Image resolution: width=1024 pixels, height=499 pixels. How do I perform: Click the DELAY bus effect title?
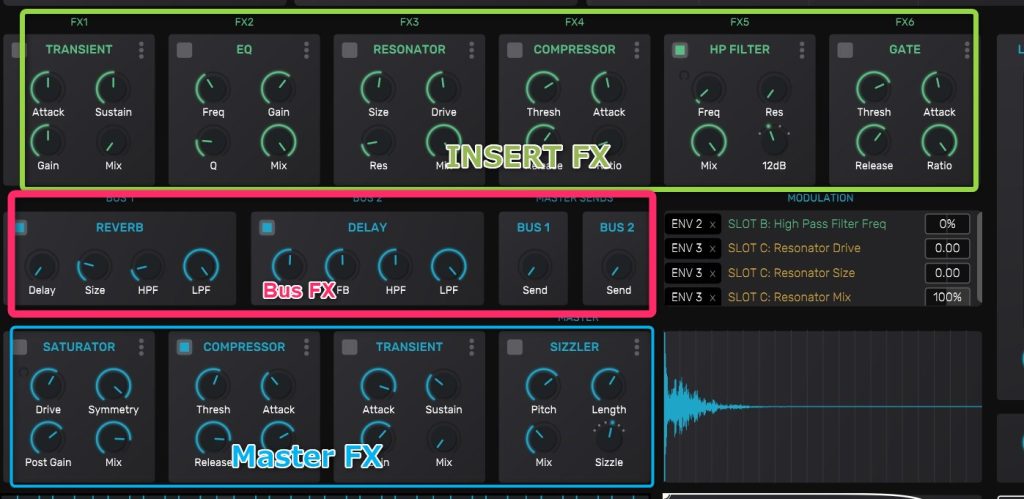pyautogui.click(x=367, y=228)
